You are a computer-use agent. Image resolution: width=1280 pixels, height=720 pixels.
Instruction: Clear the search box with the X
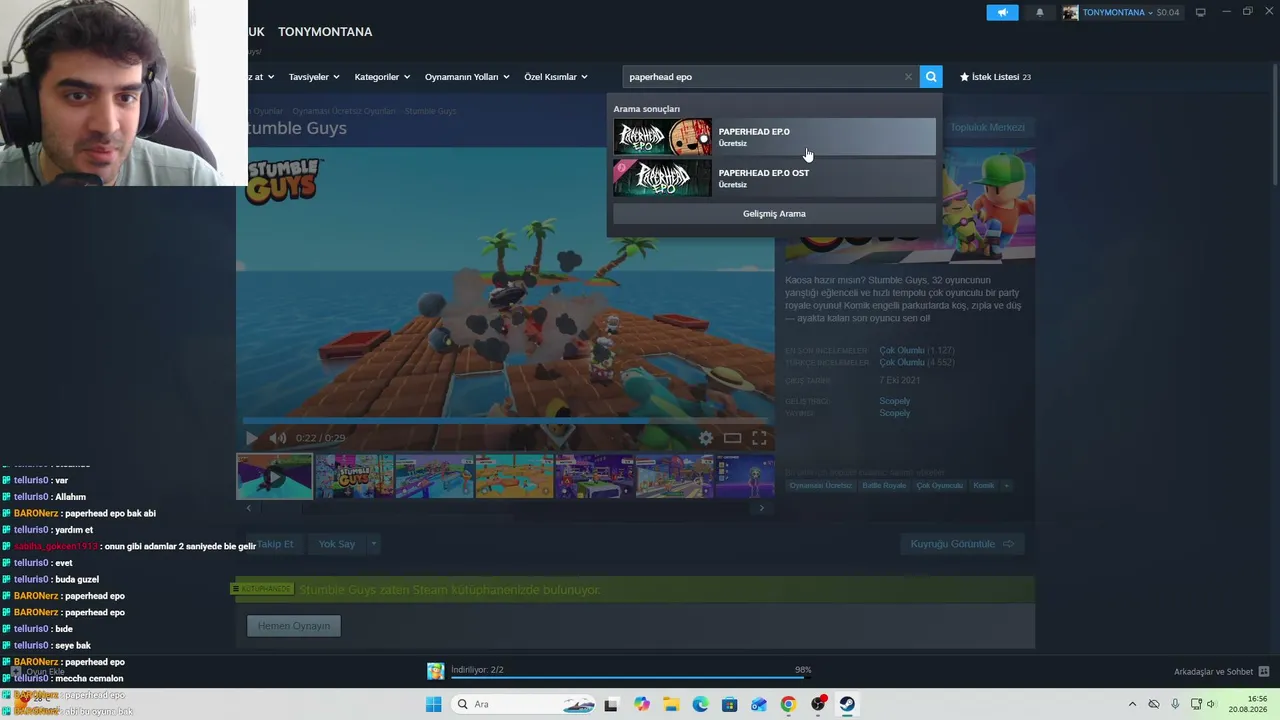[x=908, y=77]
